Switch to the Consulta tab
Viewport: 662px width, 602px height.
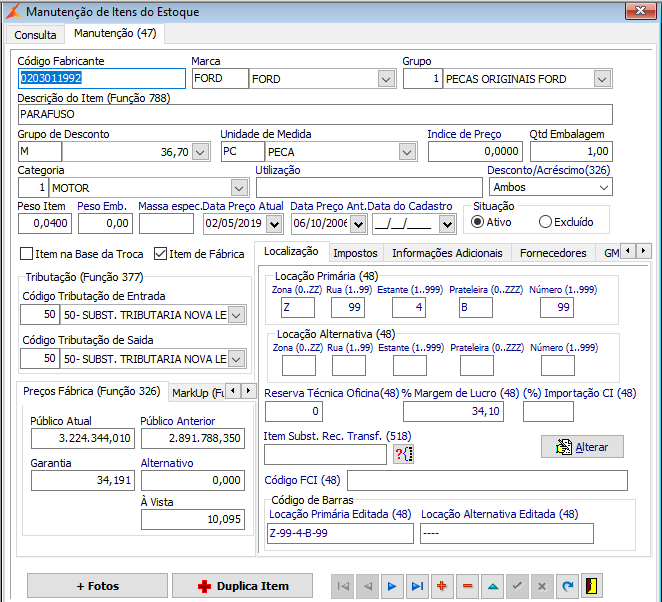tap(35, 34)
